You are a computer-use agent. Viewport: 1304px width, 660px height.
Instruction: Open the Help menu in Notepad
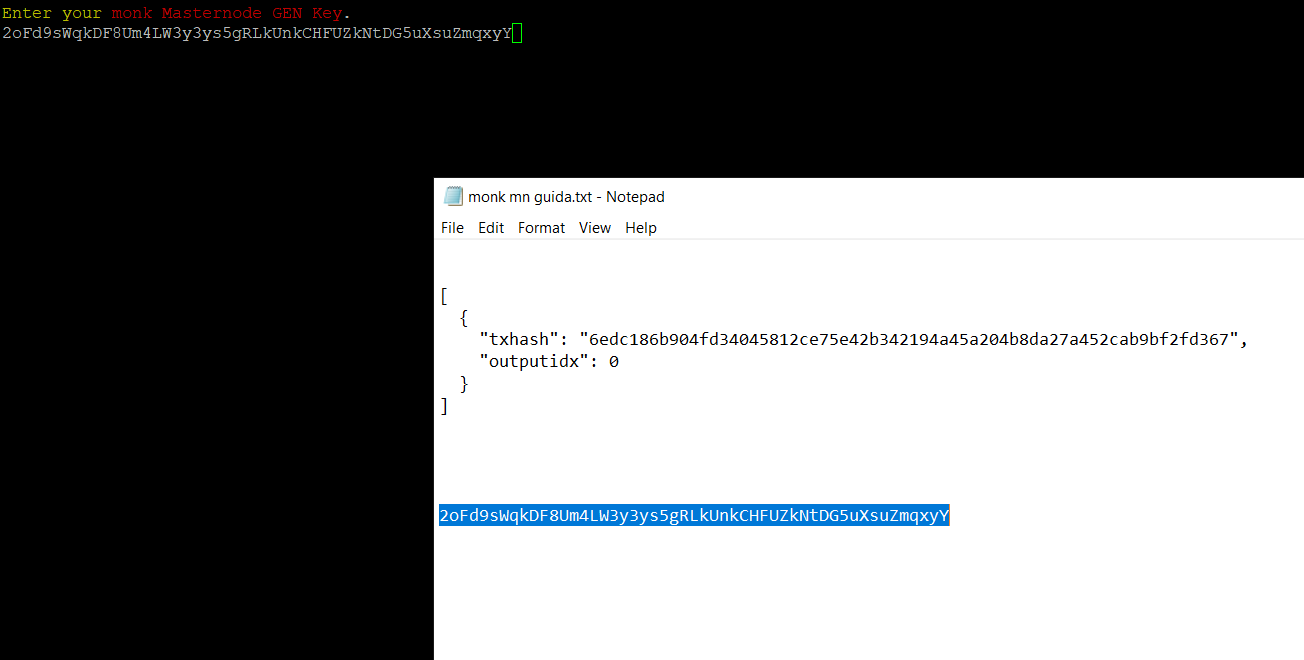pyautogui.click(x=641, y=228)
